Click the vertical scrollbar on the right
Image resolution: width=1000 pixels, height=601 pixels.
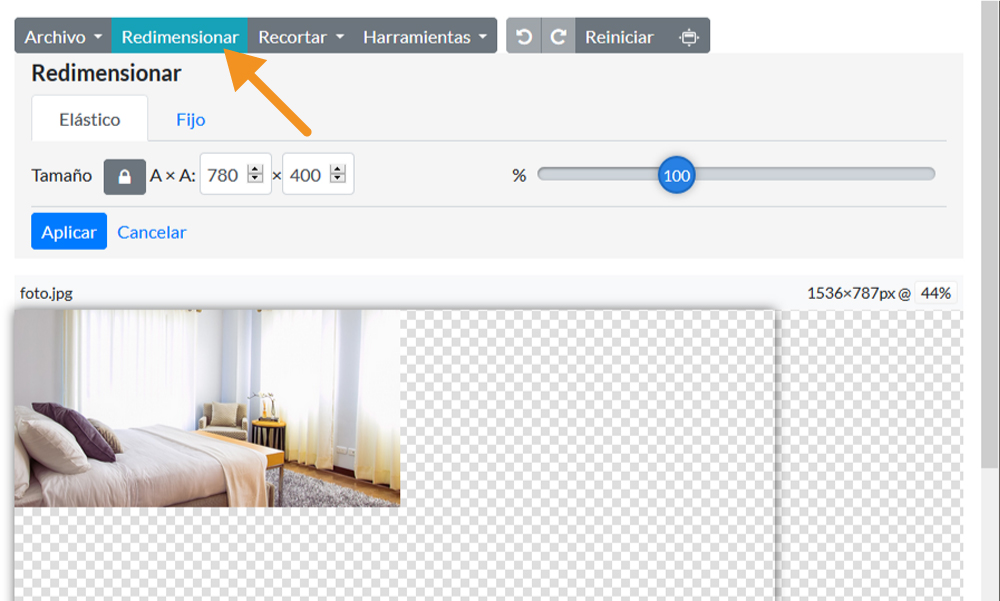coord(990,235)
